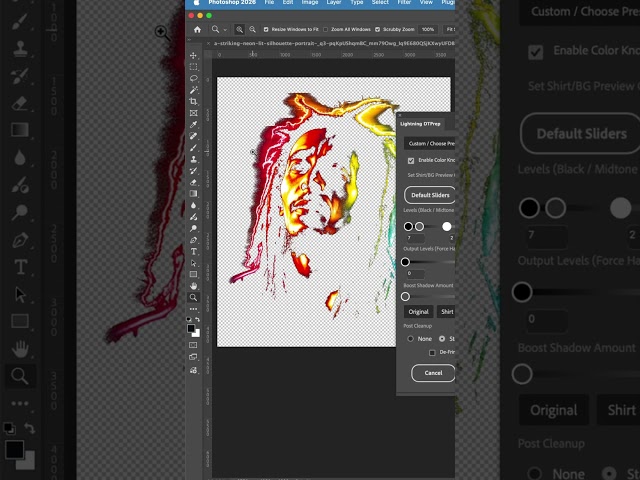This screenshot has height=480, width=640.
Task: Select the Horizontal Type tool
Action: pyautogui.click(x=193, y=251)
